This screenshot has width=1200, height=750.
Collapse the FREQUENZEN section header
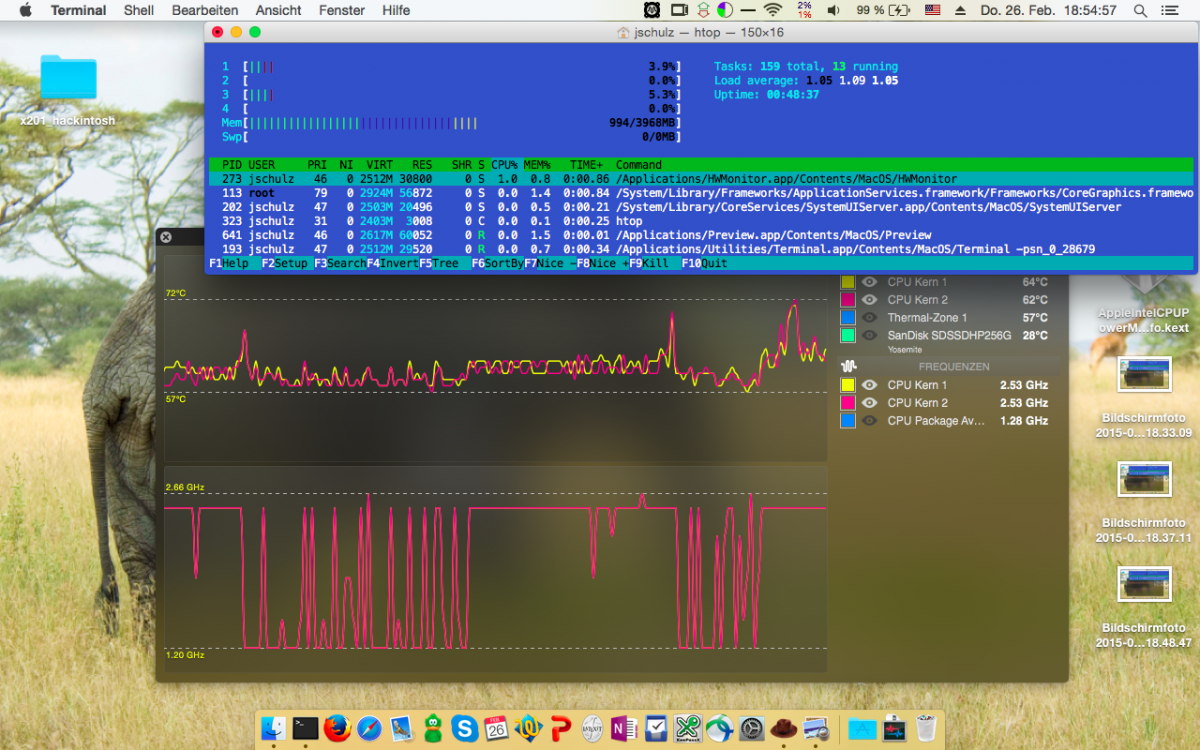953,366
